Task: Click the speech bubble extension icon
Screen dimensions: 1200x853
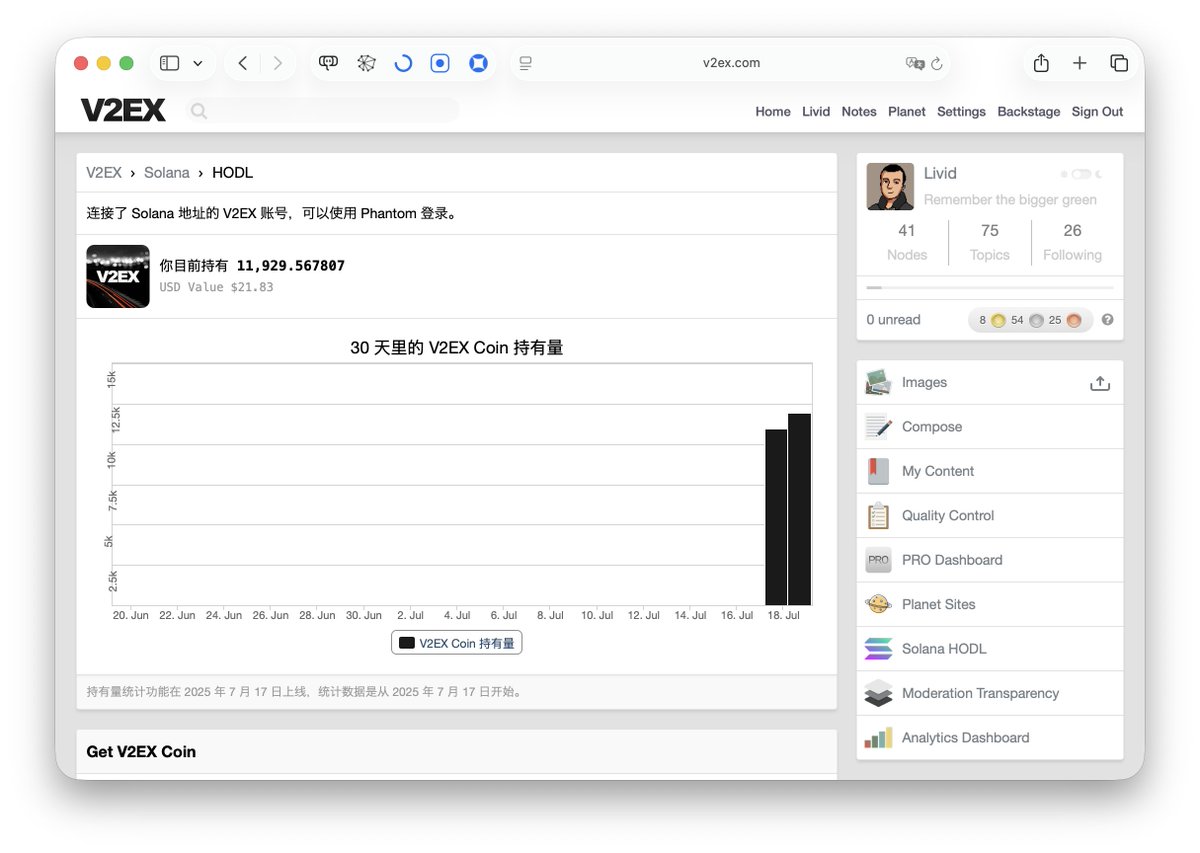Action: pos(329,63)
